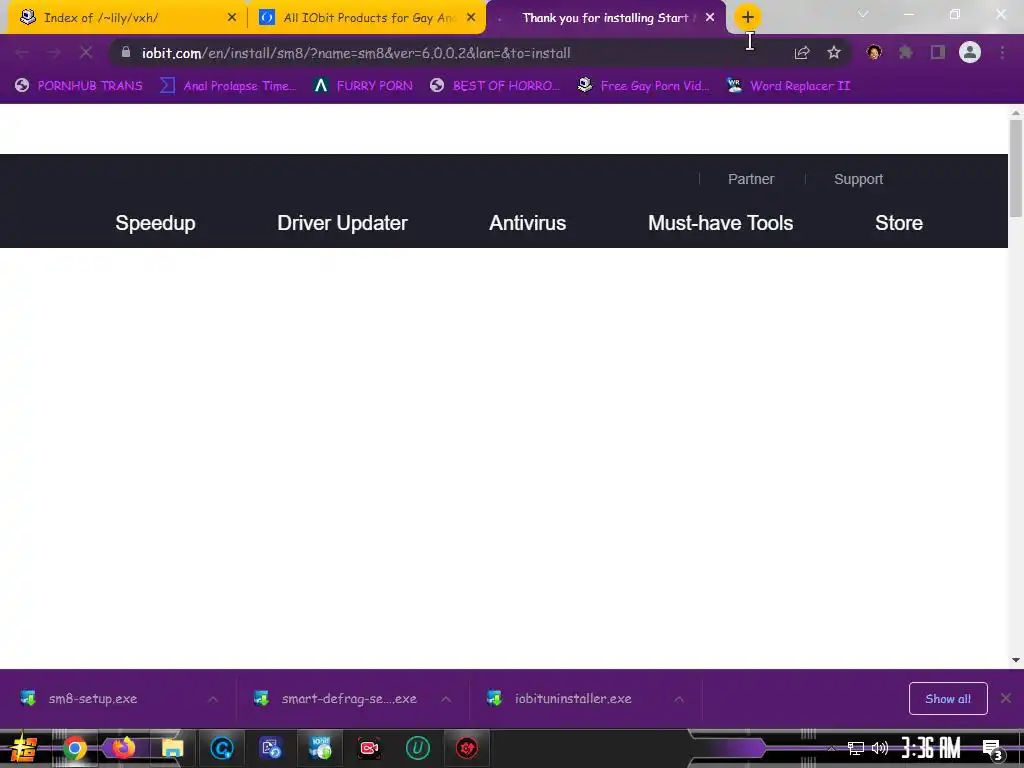Open the 'Word Replacer II' bookmark

pos(788,86)
